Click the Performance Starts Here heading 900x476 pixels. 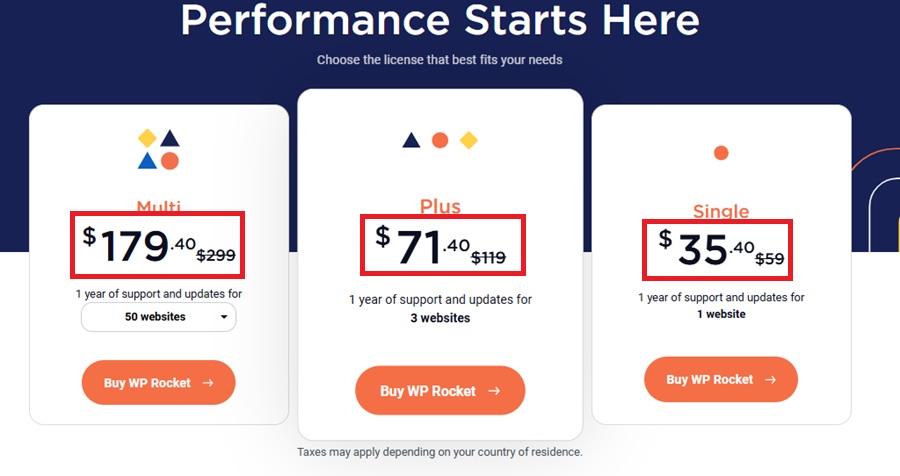click(x=440, y=20)
